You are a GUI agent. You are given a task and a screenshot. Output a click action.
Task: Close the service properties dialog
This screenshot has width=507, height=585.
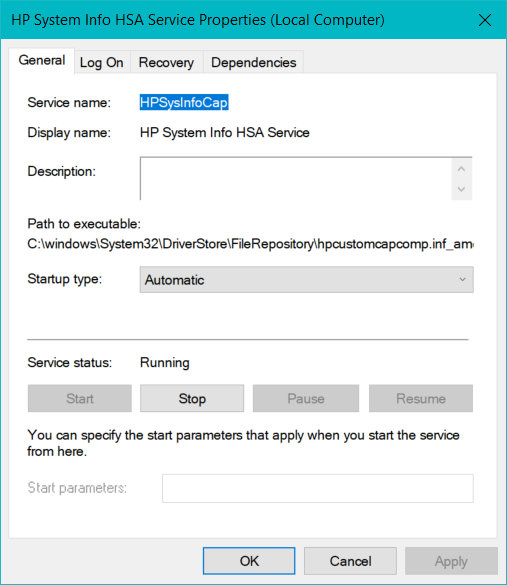[485, 20]
